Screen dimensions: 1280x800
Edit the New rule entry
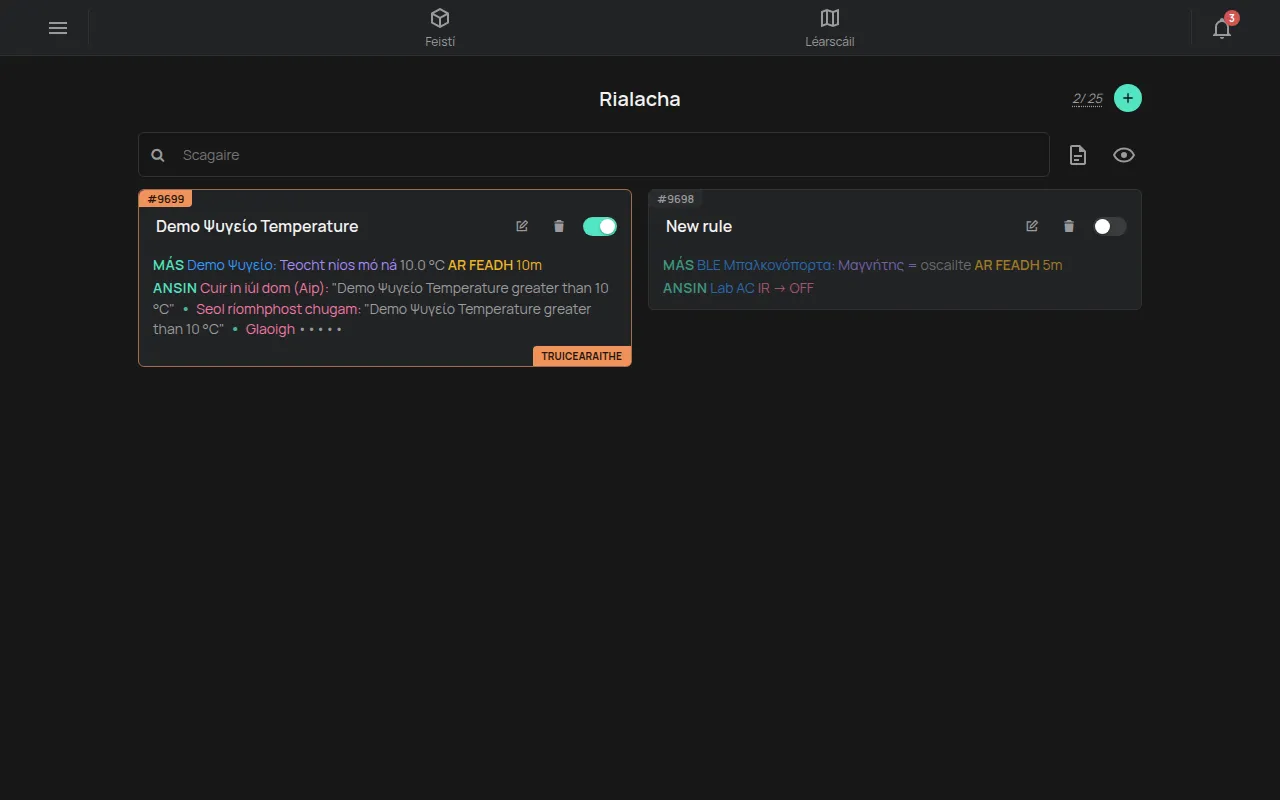click(1032, 226)
